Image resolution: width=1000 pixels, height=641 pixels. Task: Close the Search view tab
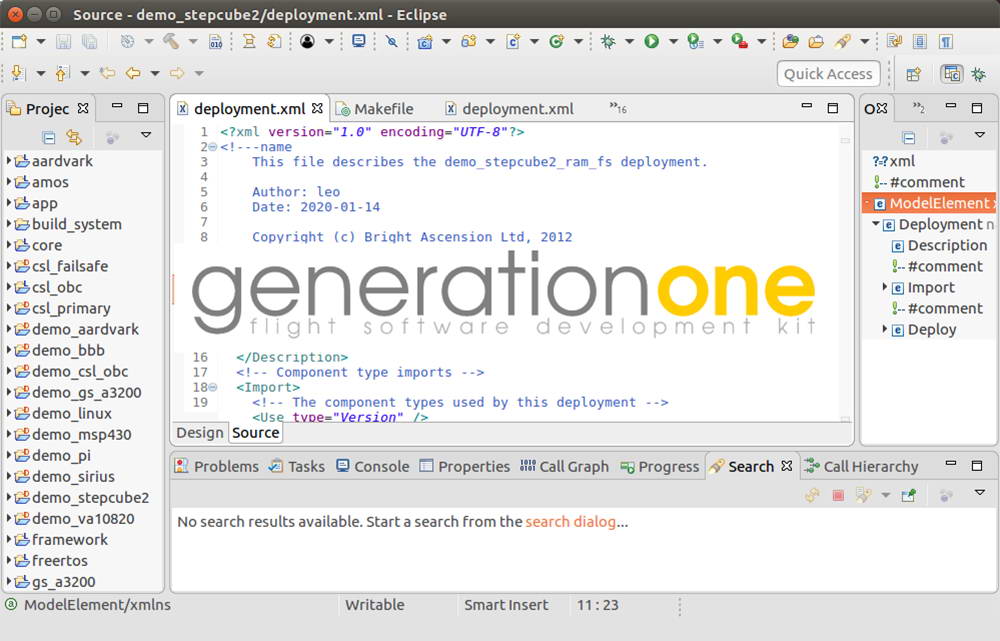pos(787,466)
